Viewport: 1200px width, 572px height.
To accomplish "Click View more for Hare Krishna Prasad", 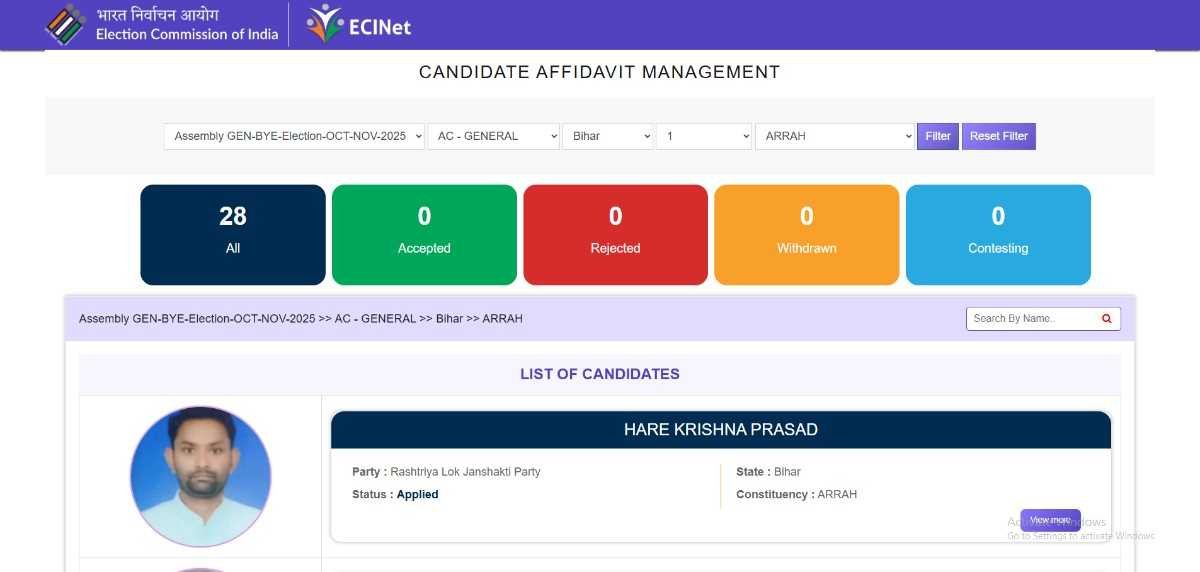I will click(x=1050, y=520).
